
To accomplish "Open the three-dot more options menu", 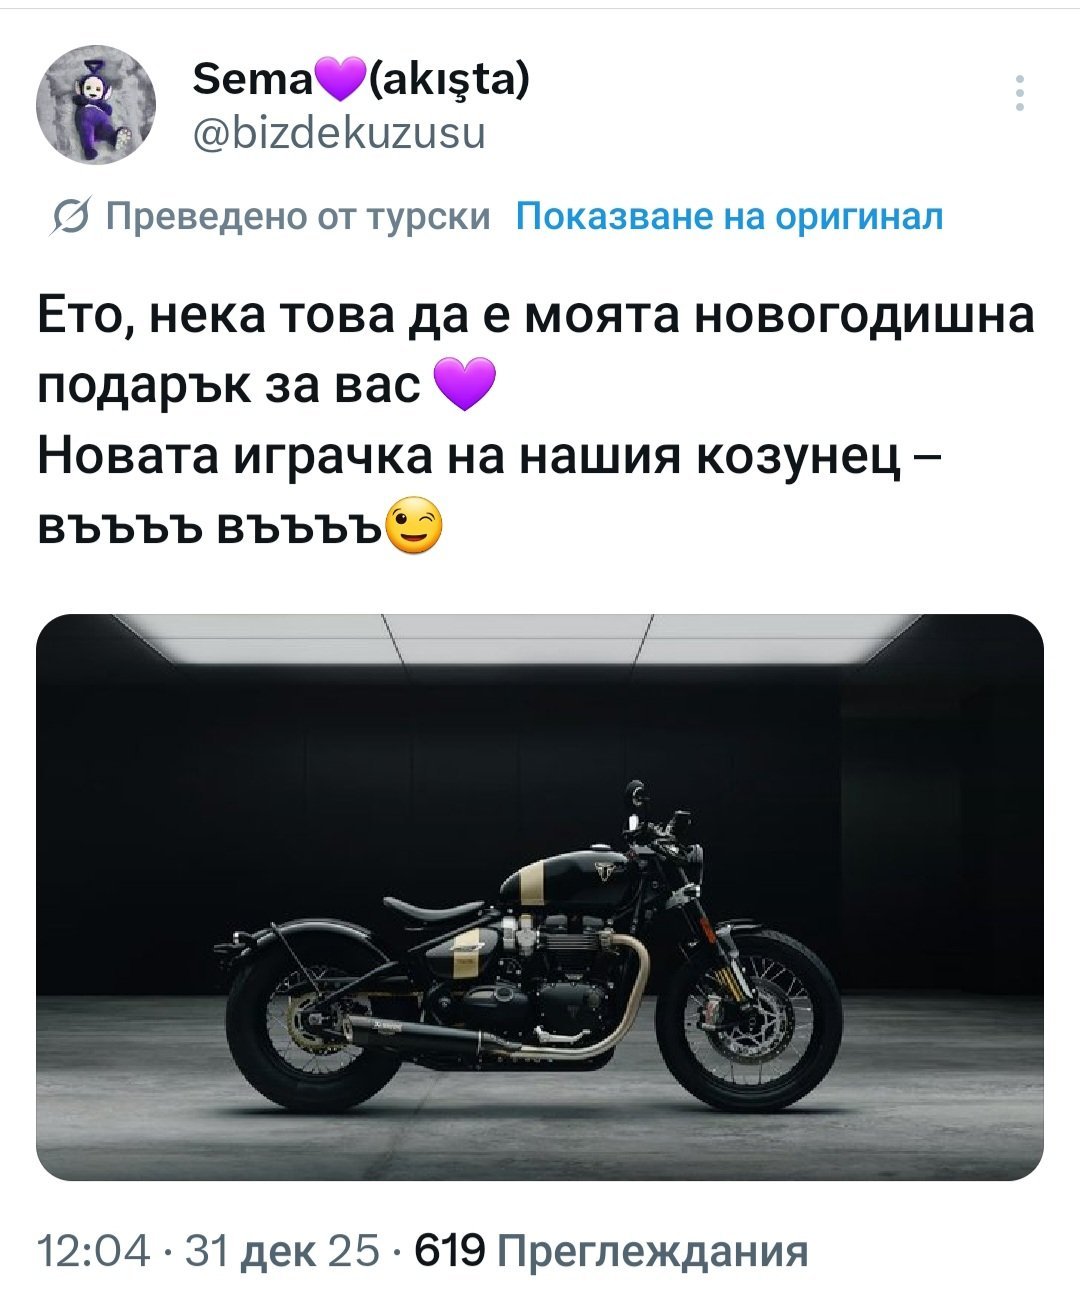I will pos(1020,93).
